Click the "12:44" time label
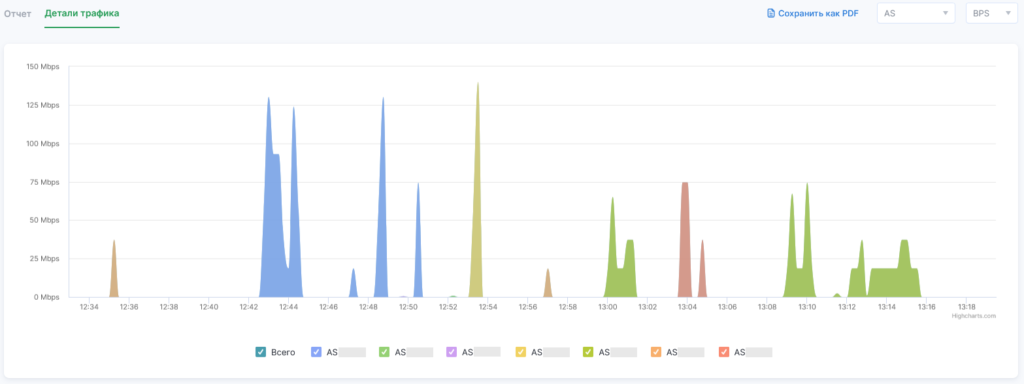Image resolution: width=1024 pixels, height=384 pixels. tap(288, 307)
